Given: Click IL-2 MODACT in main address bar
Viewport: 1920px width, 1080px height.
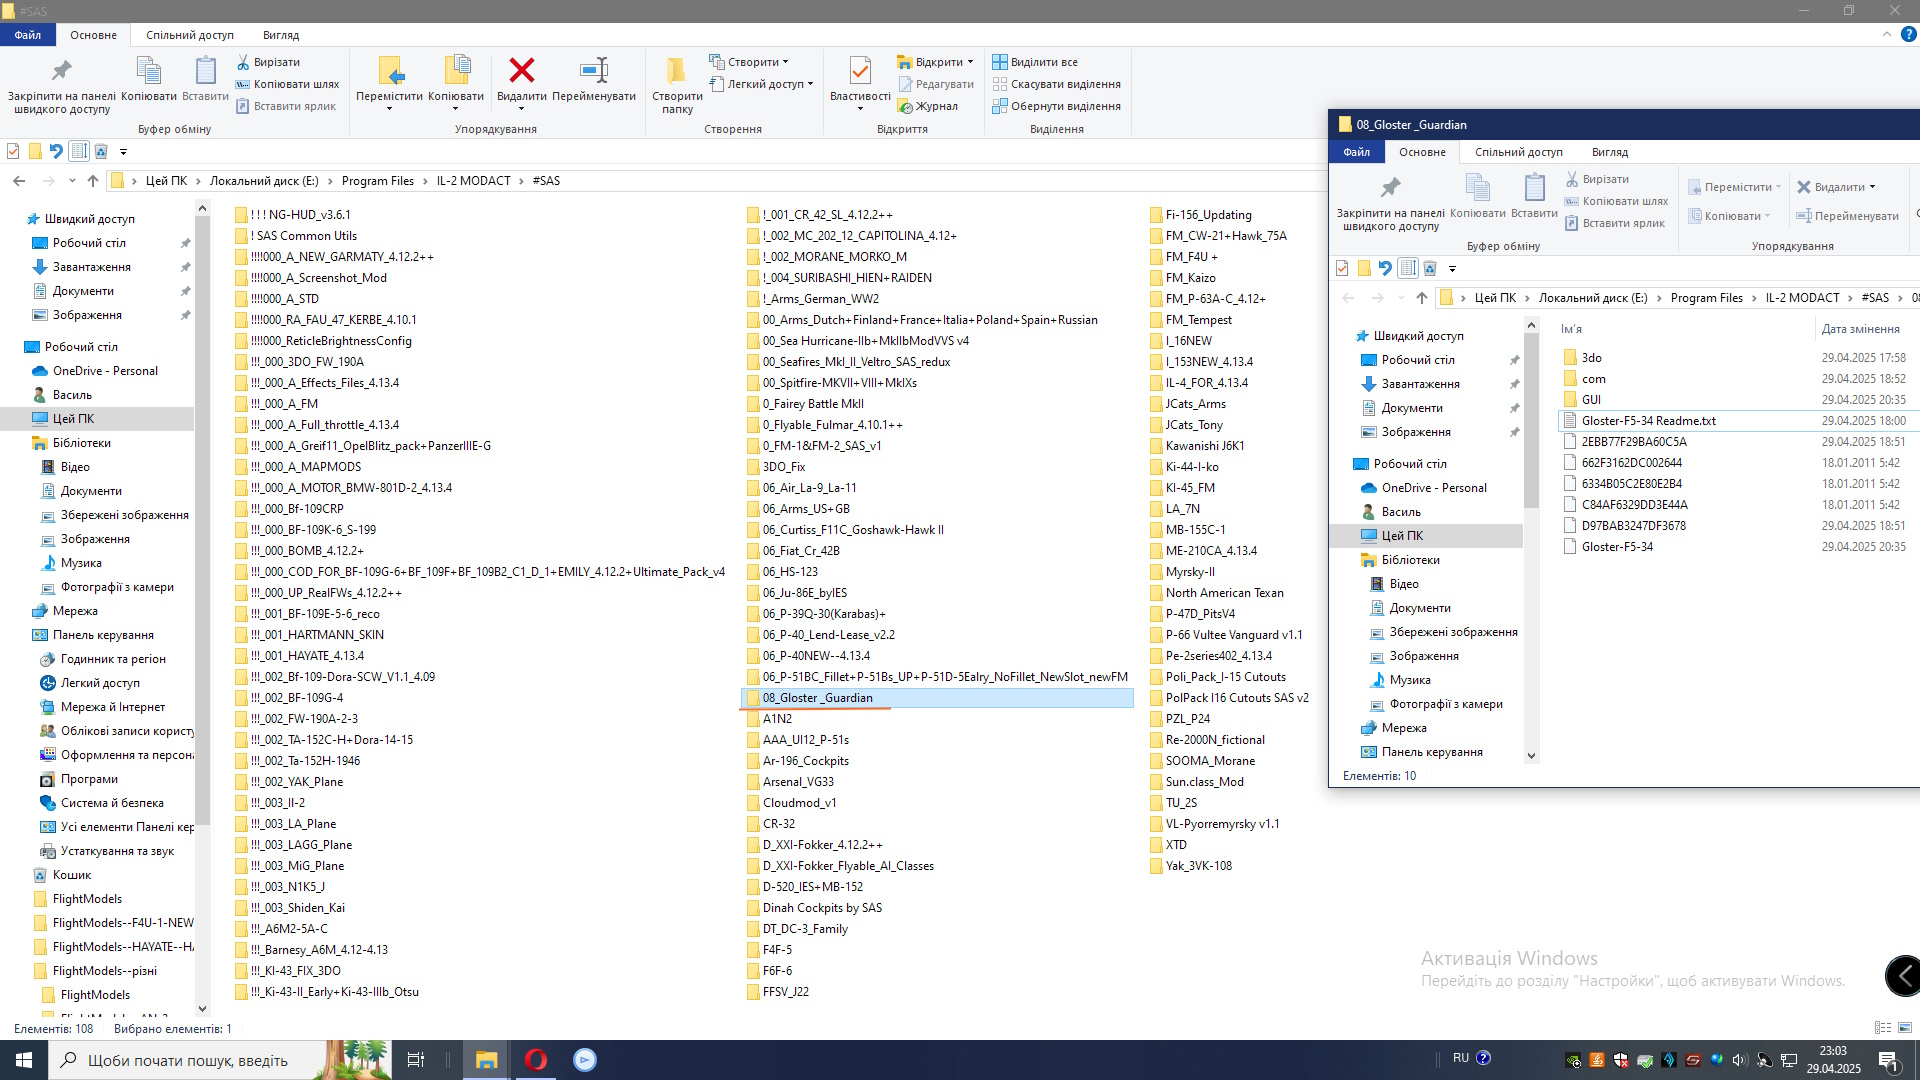Looking at the screenshot, I should [x=473, y=181].
